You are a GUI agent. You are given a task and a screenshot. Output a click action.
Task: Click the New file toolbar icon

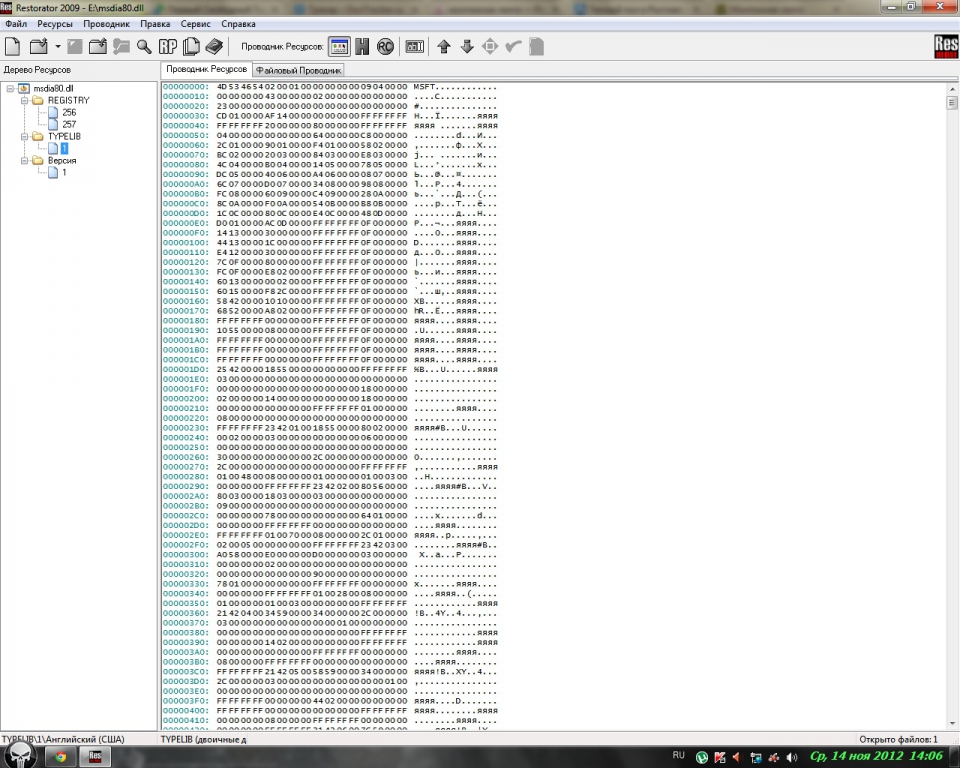(13, 46)
